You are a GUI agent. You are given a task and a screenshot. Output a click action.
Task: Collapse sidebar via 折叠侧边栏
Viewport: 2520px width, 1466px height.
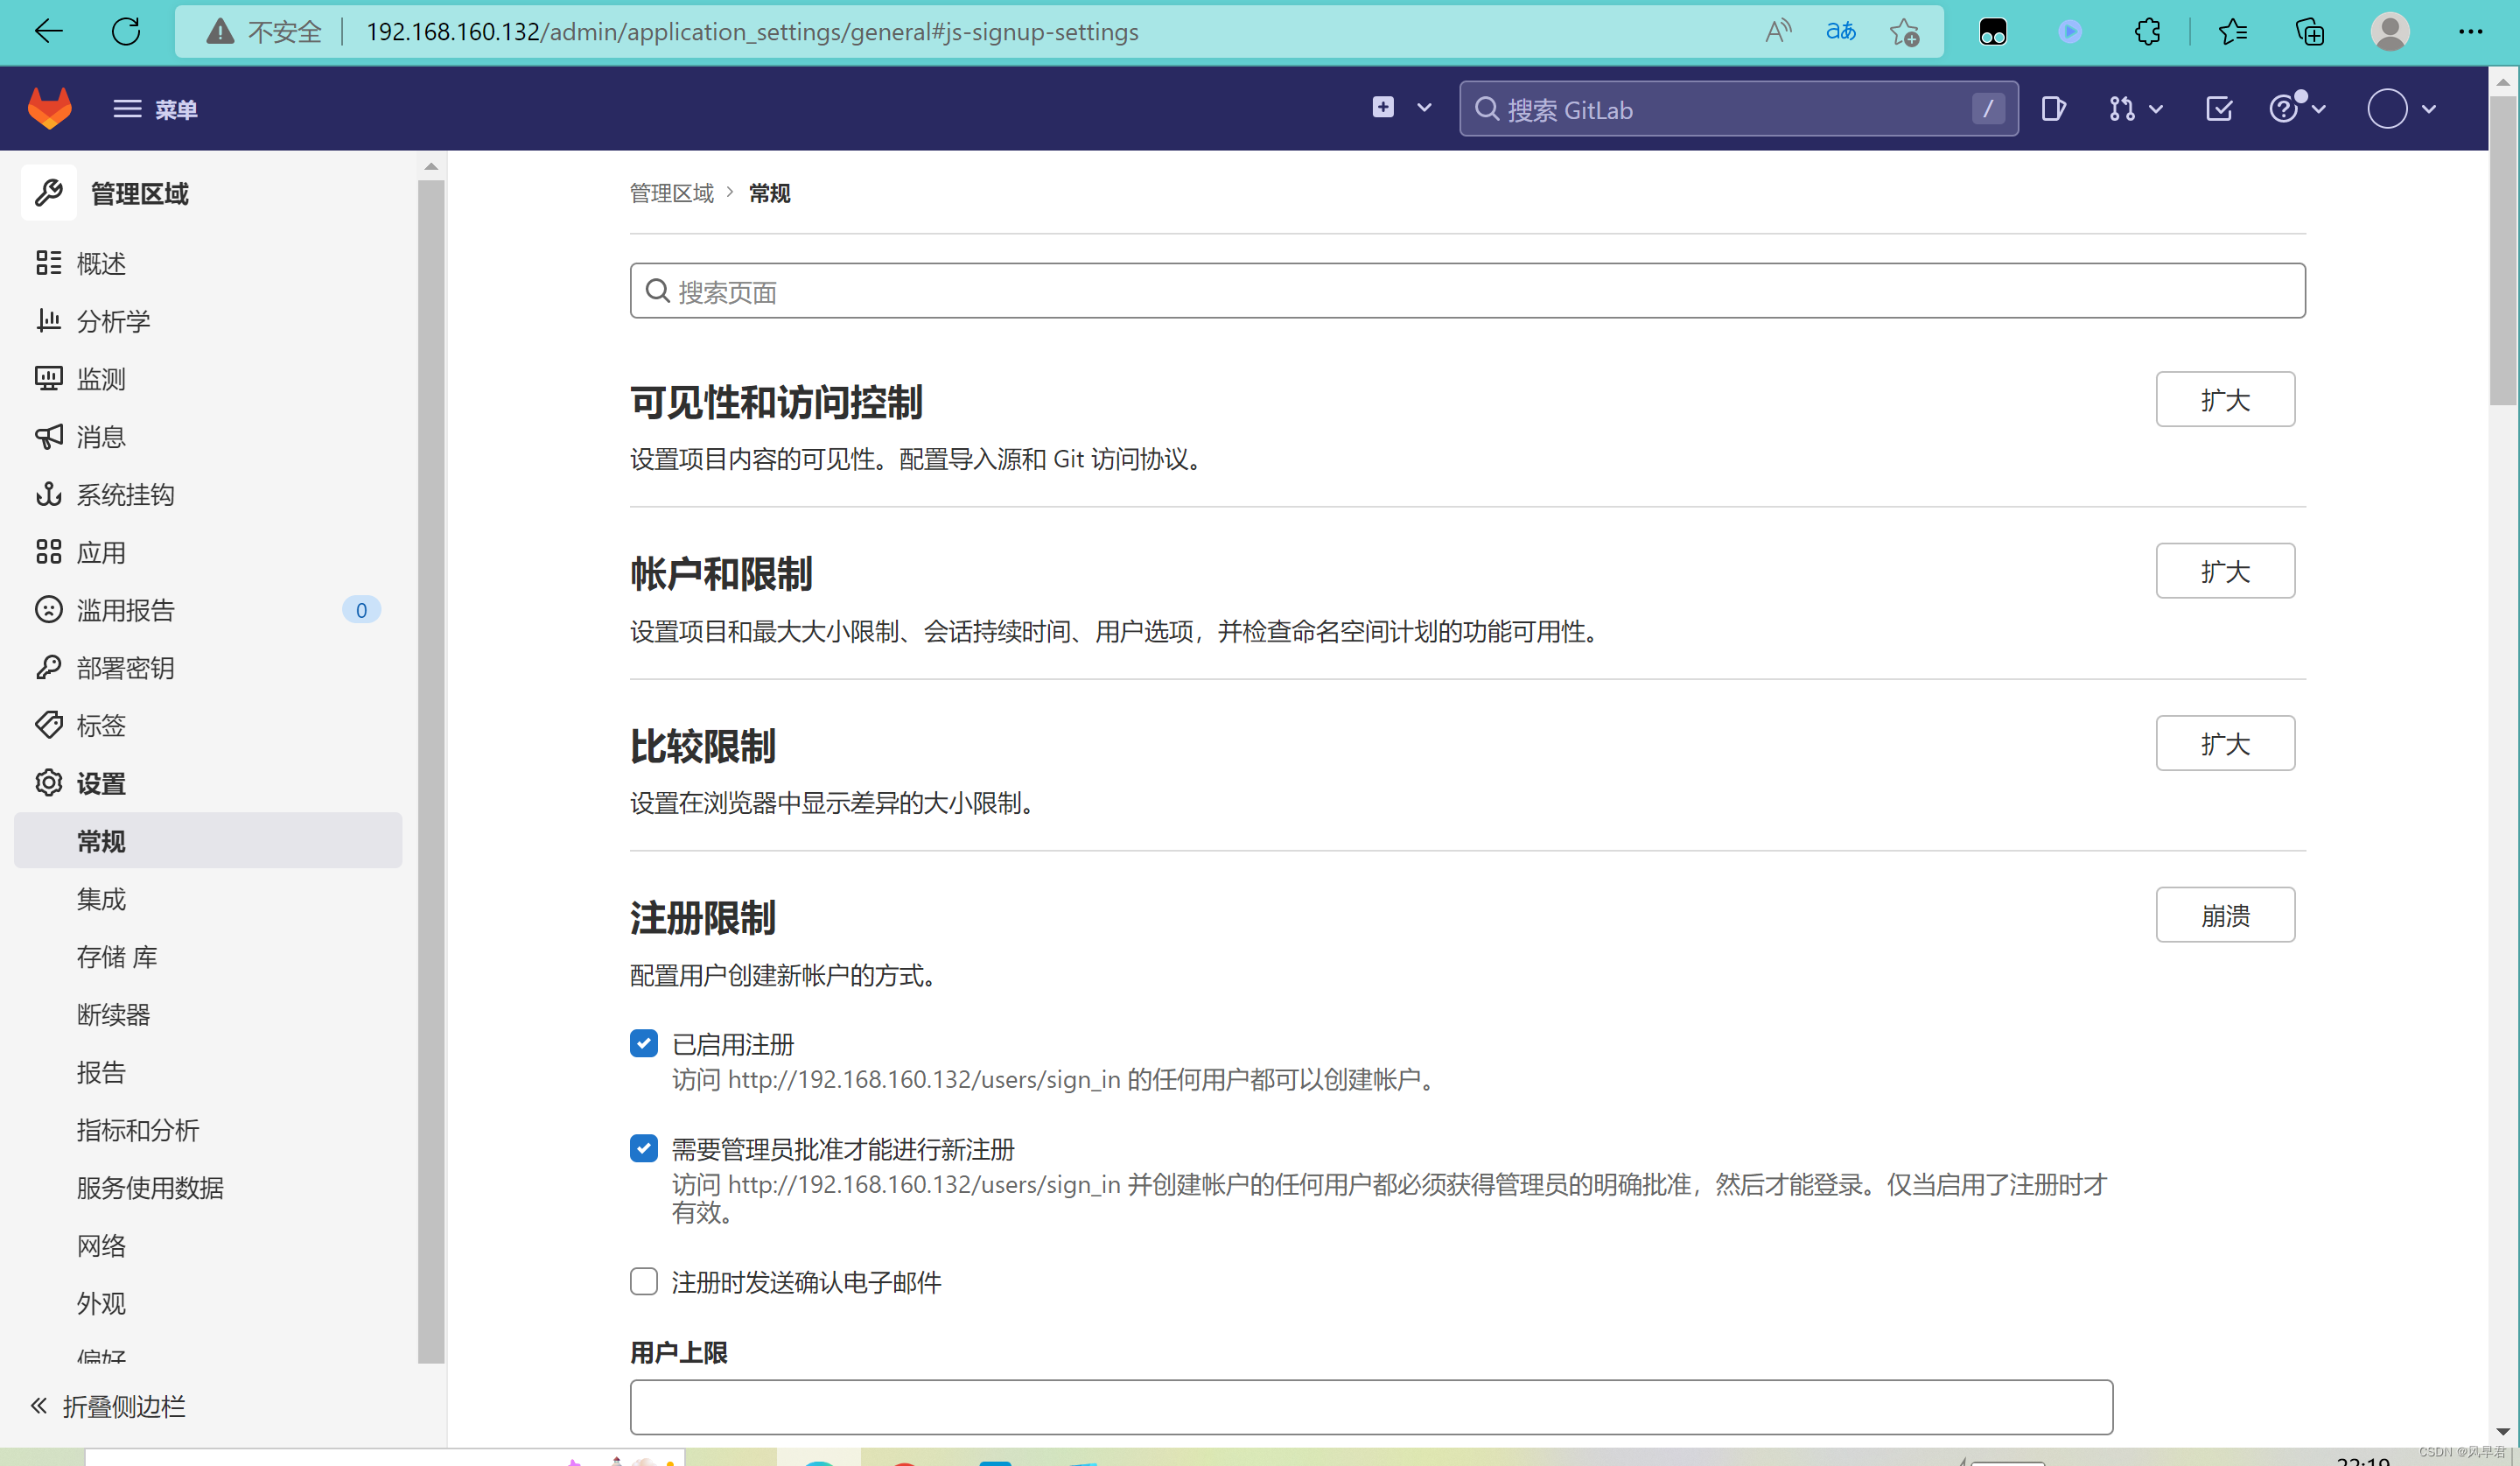[x=108, y=1406]
